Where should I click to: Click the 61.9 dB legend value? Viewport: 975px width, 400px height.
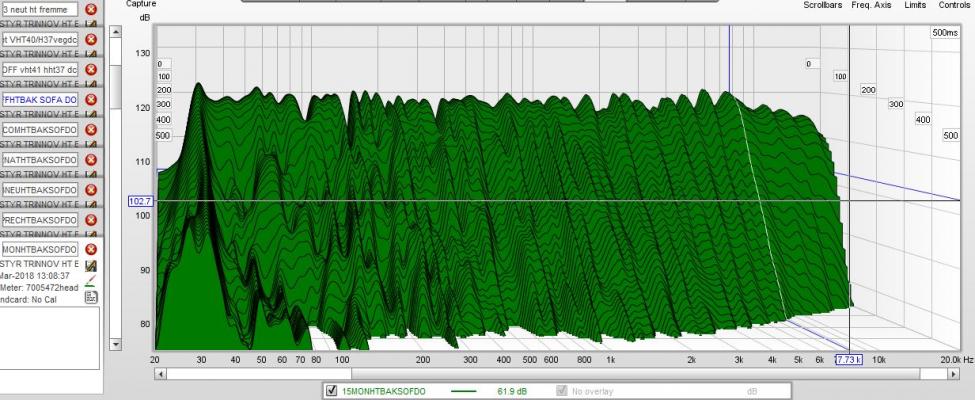(512, 391)
